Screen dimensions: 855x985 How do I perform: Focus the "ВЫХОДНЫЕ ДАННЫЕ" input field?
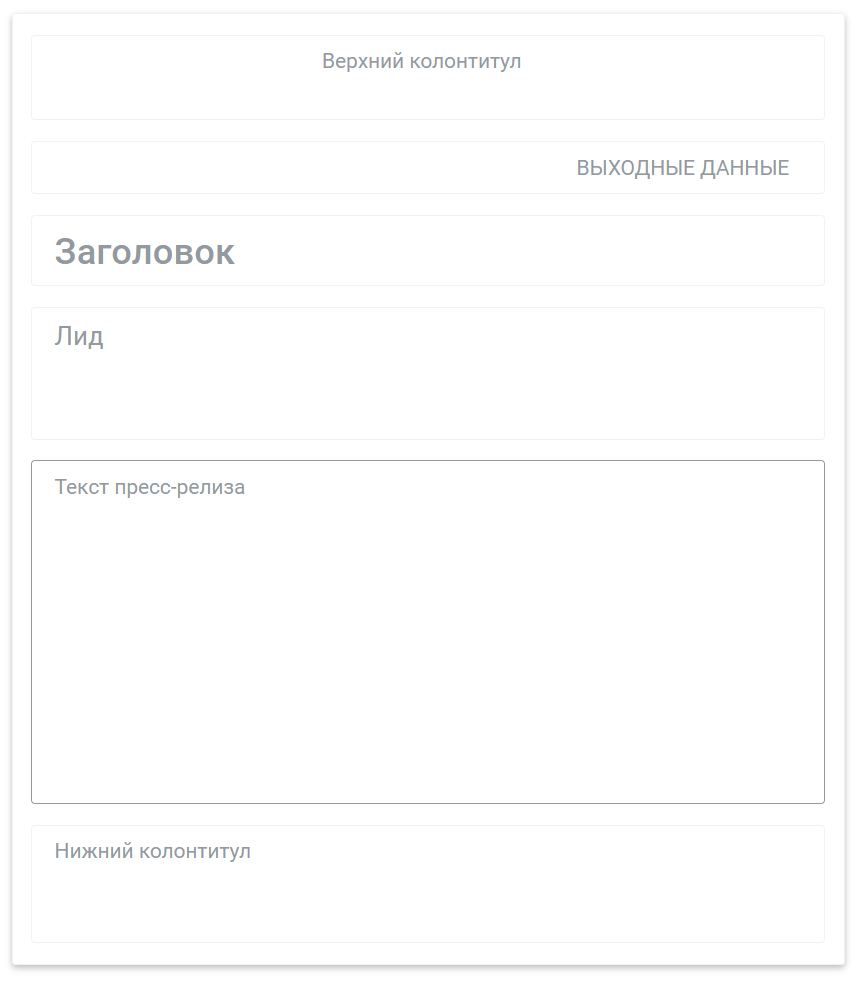pos(427,168)
